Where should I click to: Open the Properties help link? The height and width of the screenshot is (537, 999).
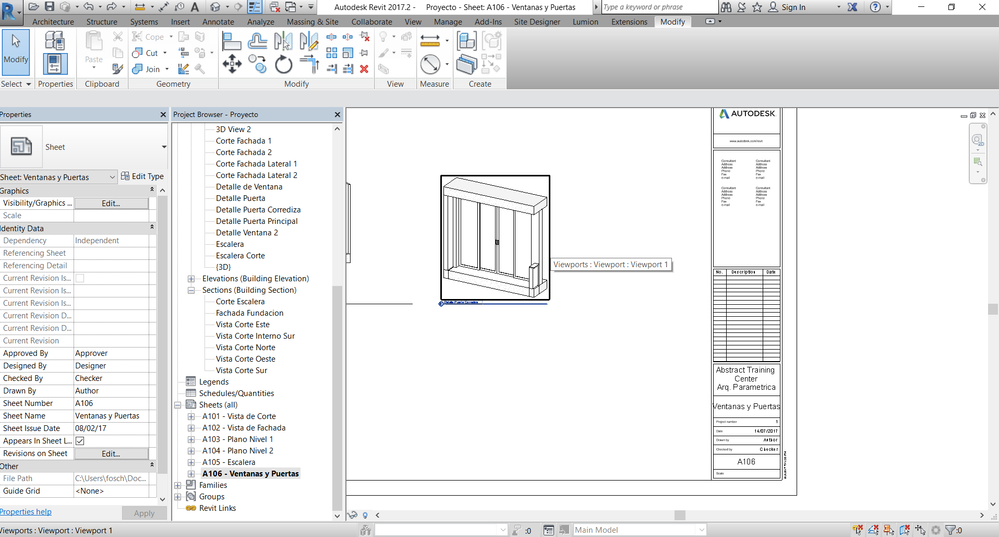click(x=26, y=512)
